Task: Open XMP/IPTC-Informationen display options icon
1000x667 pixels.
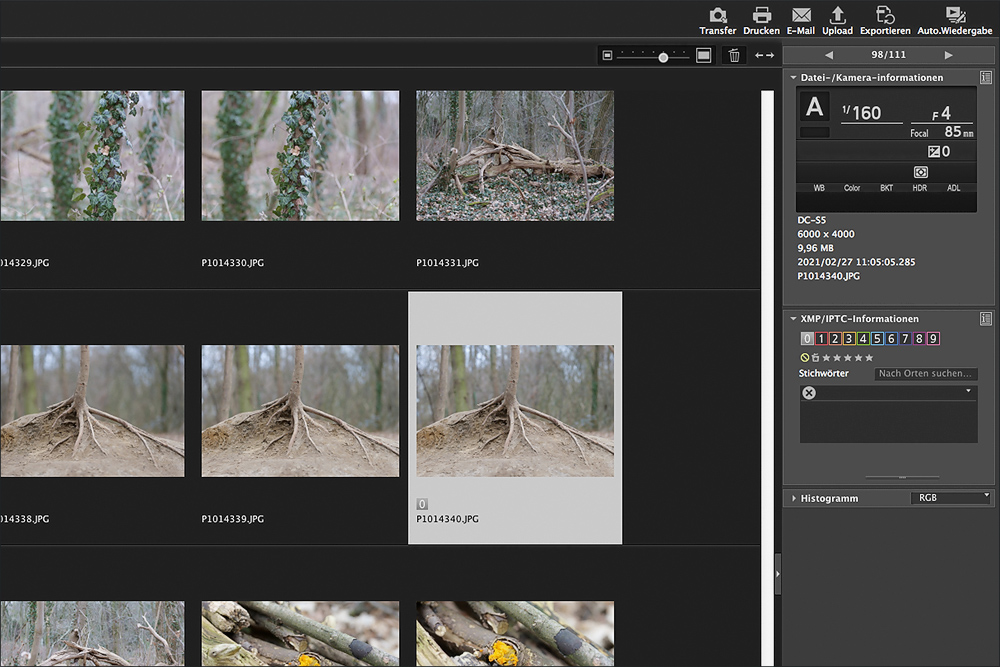Action: coord(986,319)
